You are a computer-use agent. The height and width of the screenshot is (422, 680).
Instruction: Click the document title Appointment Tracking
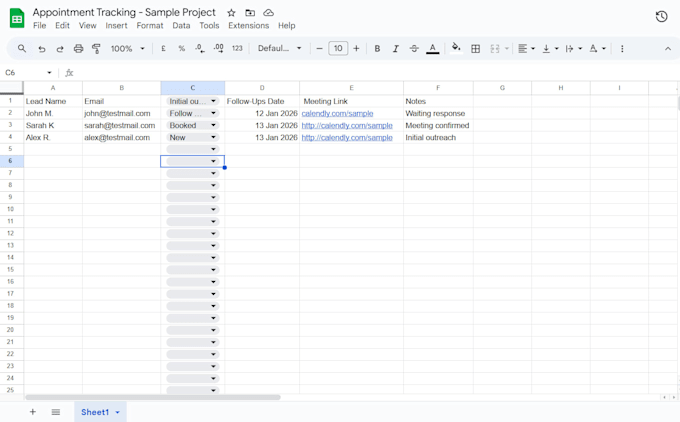[x=124, y=13]
